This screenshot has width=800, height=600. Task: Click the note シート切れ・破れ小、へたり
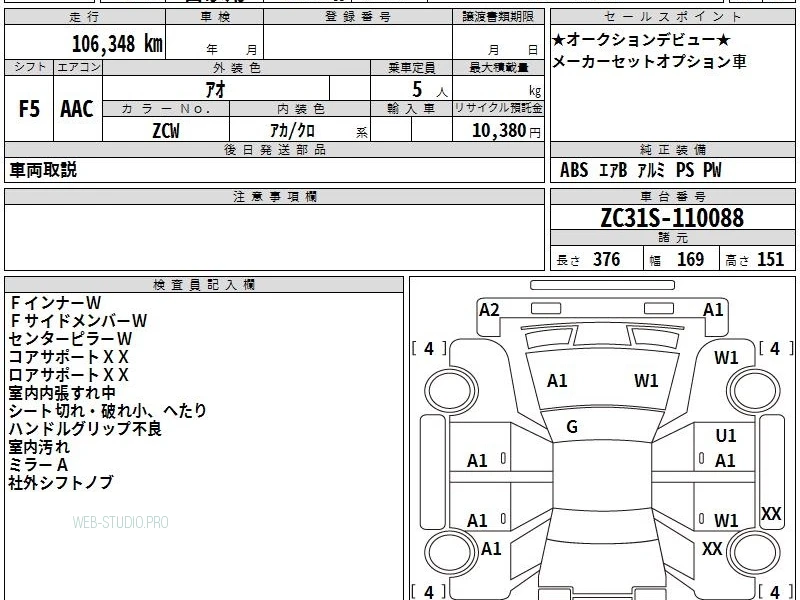[x=108, y=411]
